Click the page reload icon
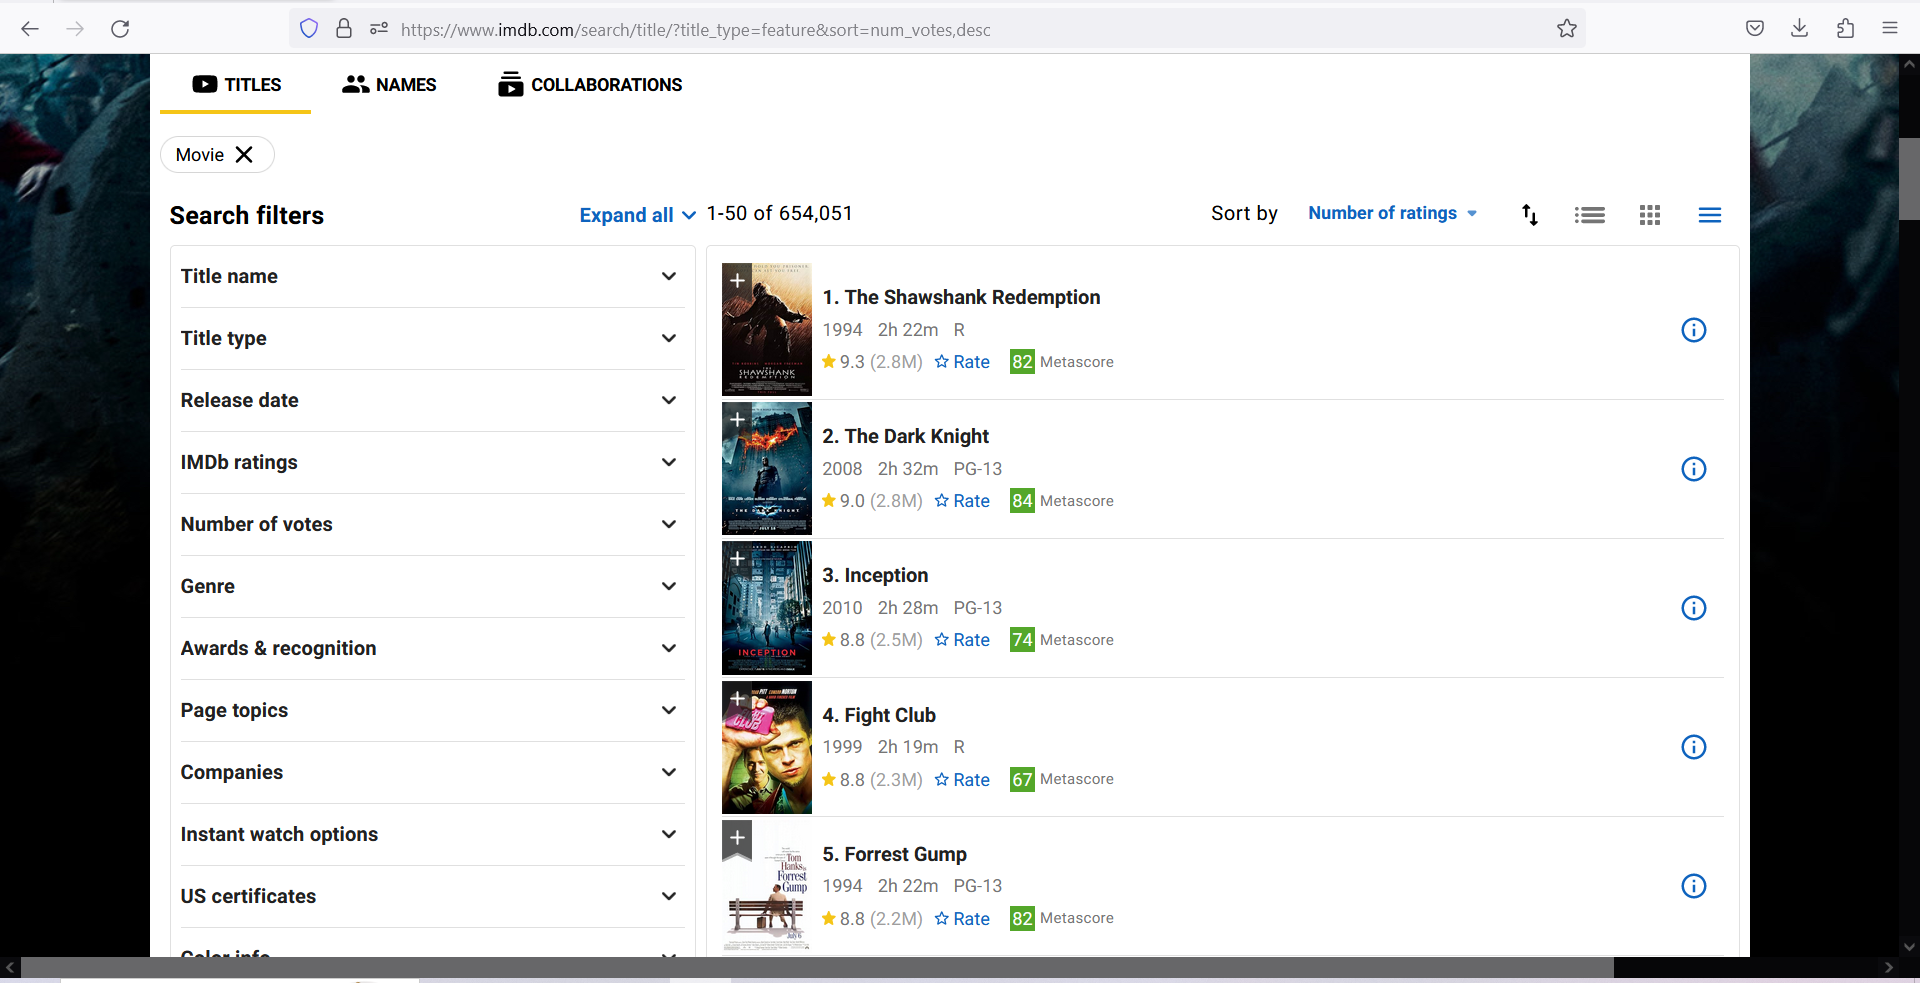1920x983 pixels. click(x=120, y=28)
